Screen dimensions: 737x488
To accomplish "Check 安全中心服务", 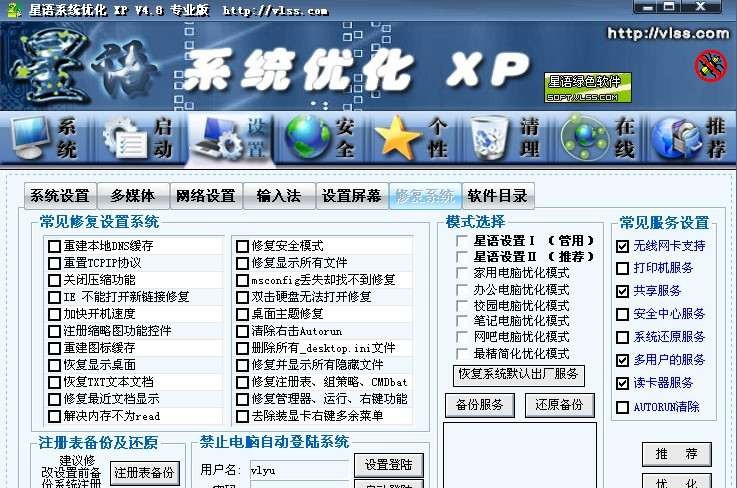I will click(622, 314).
